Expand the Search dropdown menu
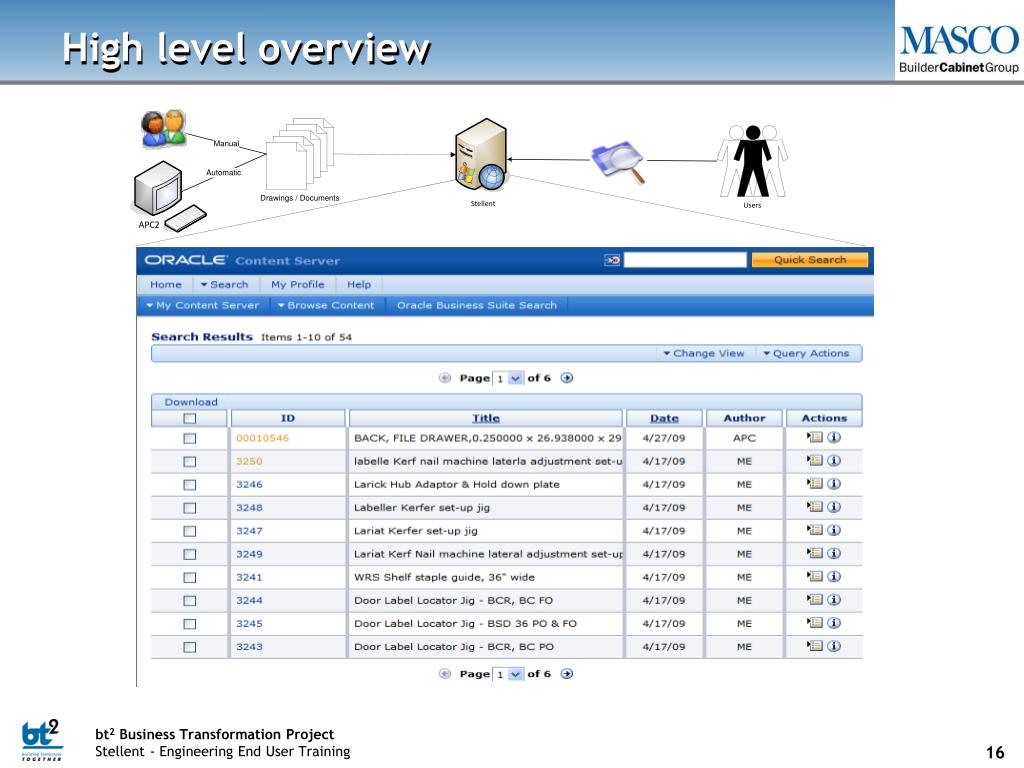Viewport: 1024px width, 768px height. [x=225, y=285]
